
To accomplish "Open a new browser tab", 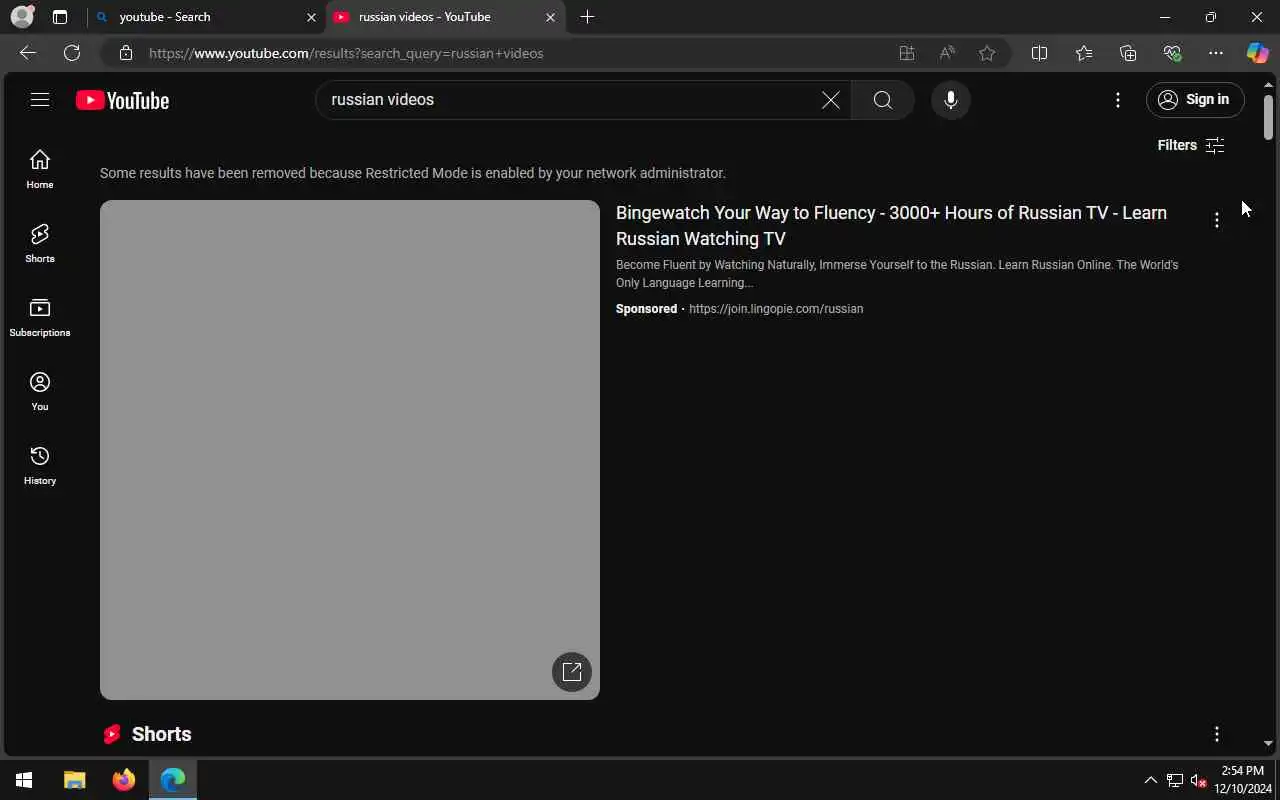I will pos(587,17).
